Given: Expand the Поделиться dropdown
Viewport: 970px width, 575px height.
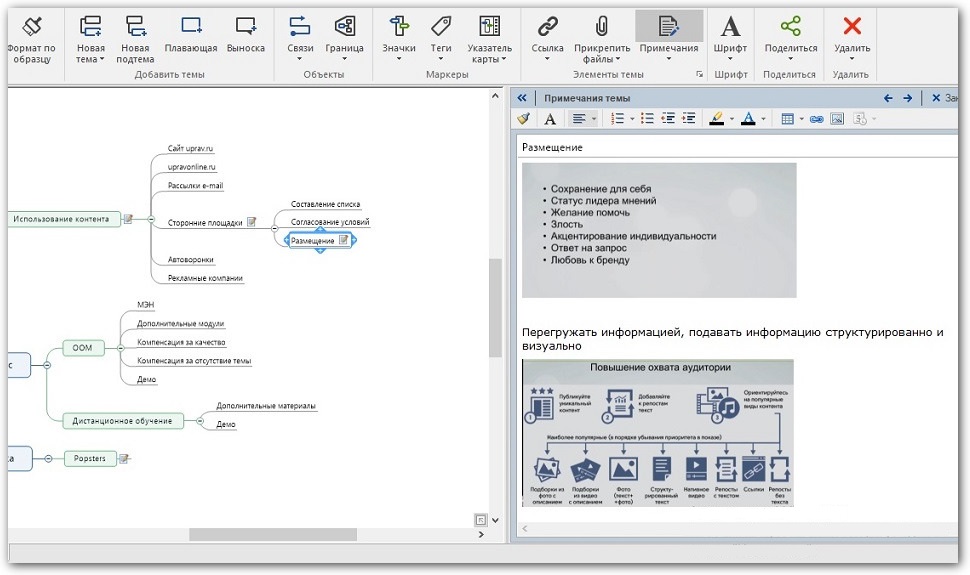Looking at the screenshot, I should [790, 59].
